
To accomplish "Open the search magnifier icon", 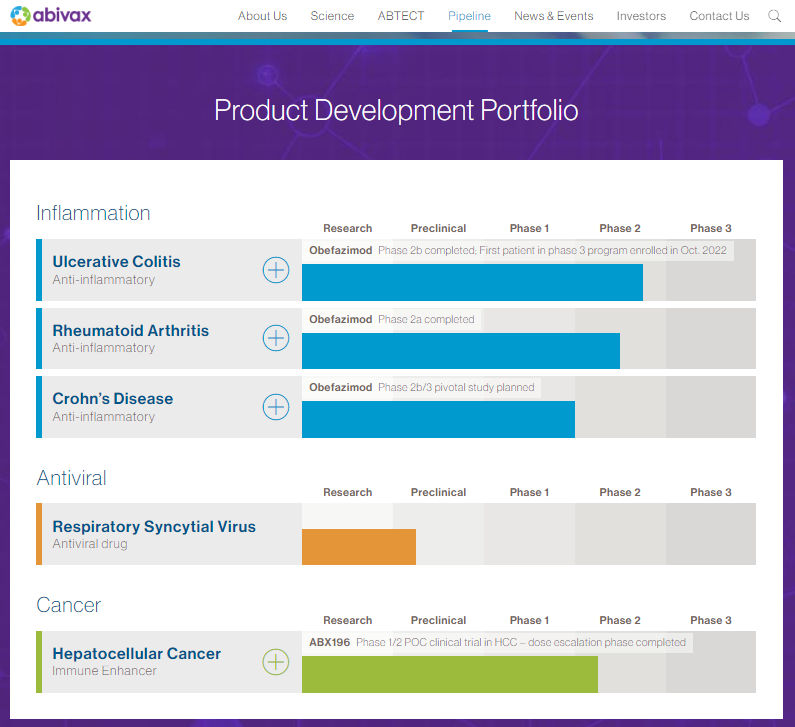I will tap(774, 16).
